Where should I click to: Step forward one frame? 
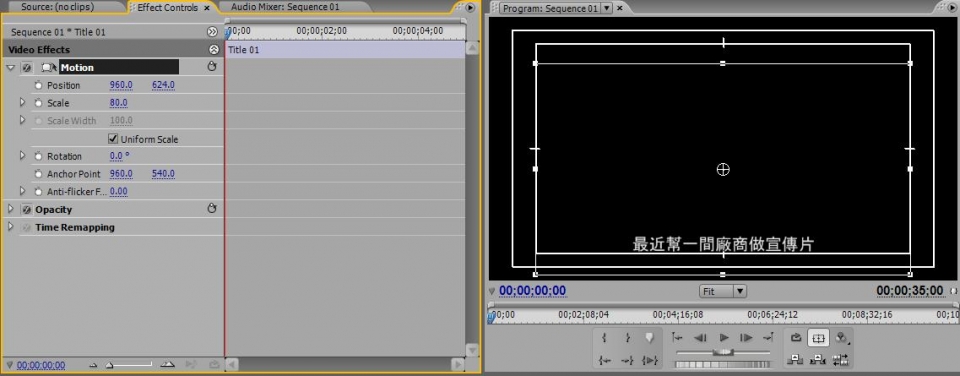pyautogui.click(x=746, y=337)
